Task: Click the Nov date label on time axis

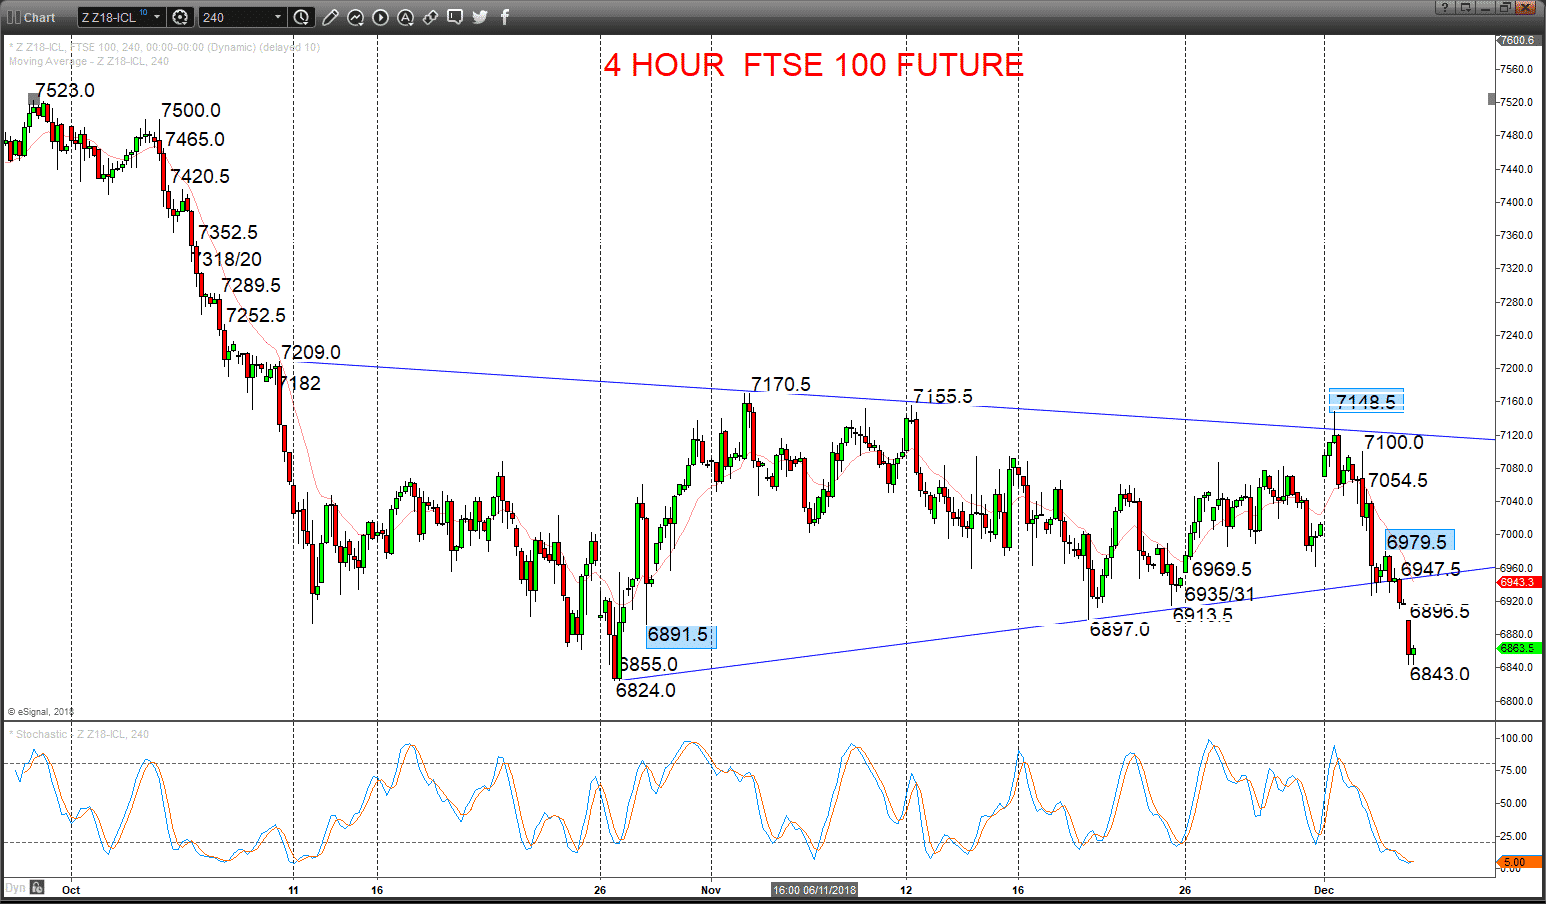Action: tap(711, 889)
